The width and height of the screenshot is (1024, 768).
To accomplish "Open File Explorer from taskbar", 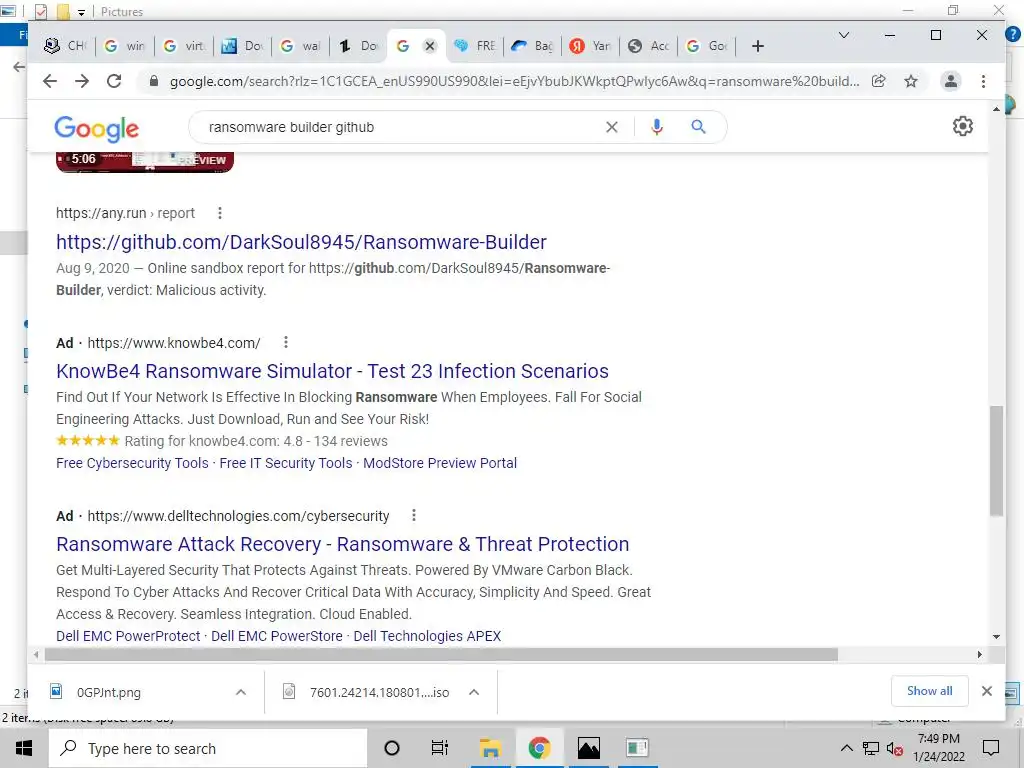I will pyautogui.click(x=490, y=748).
